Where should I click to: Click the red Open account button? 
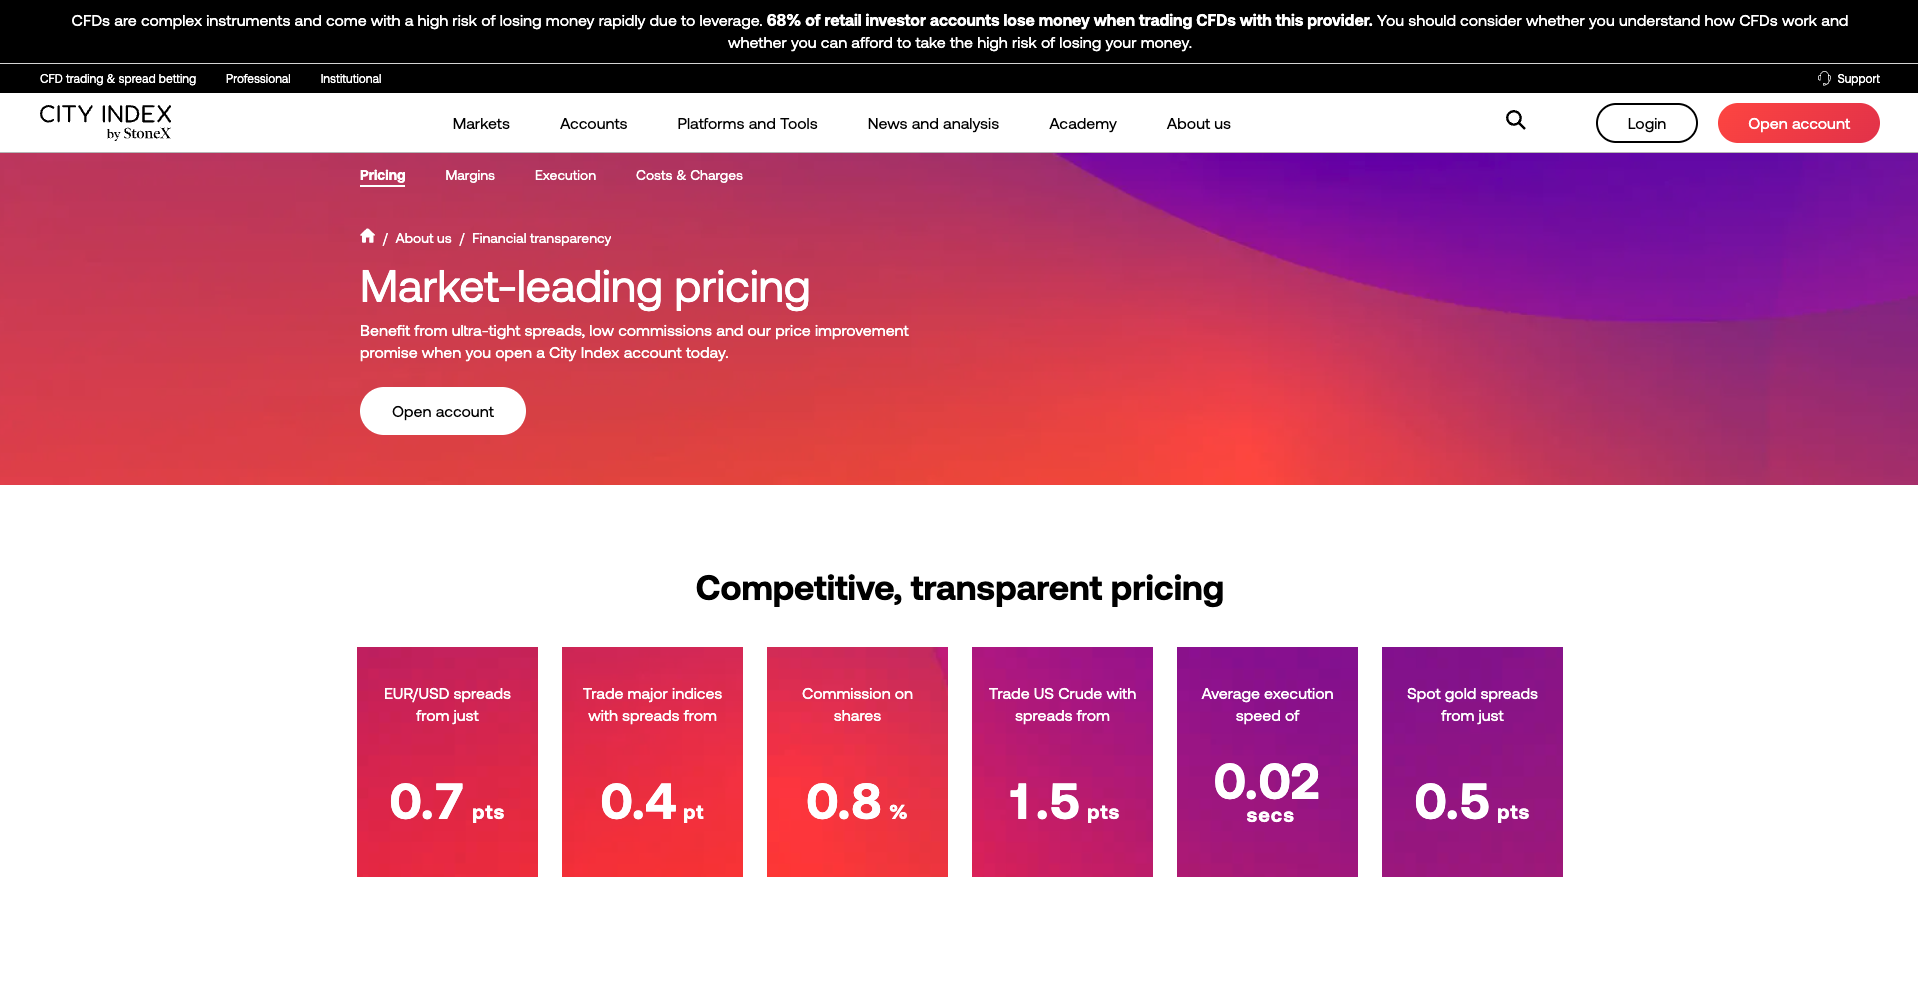pyautogui.click(x=1798, y=123)
